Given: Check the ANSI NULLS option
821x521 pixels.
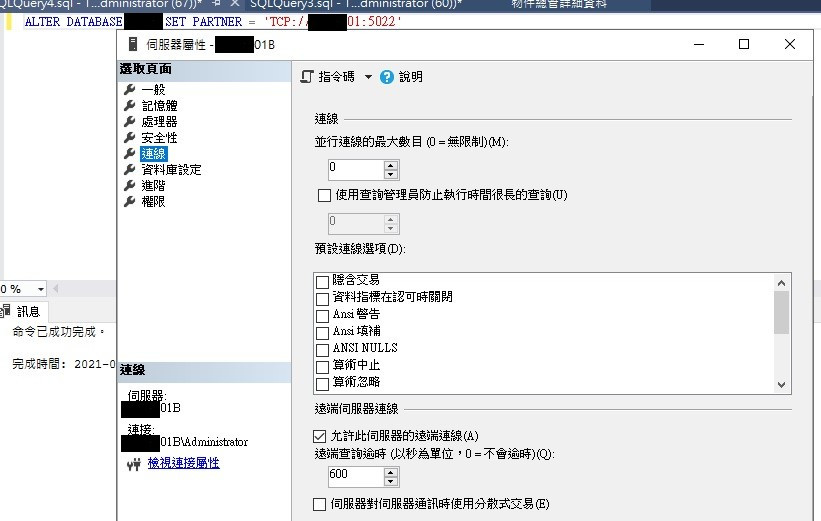Looking at the screenshot, I should (323, 350).
